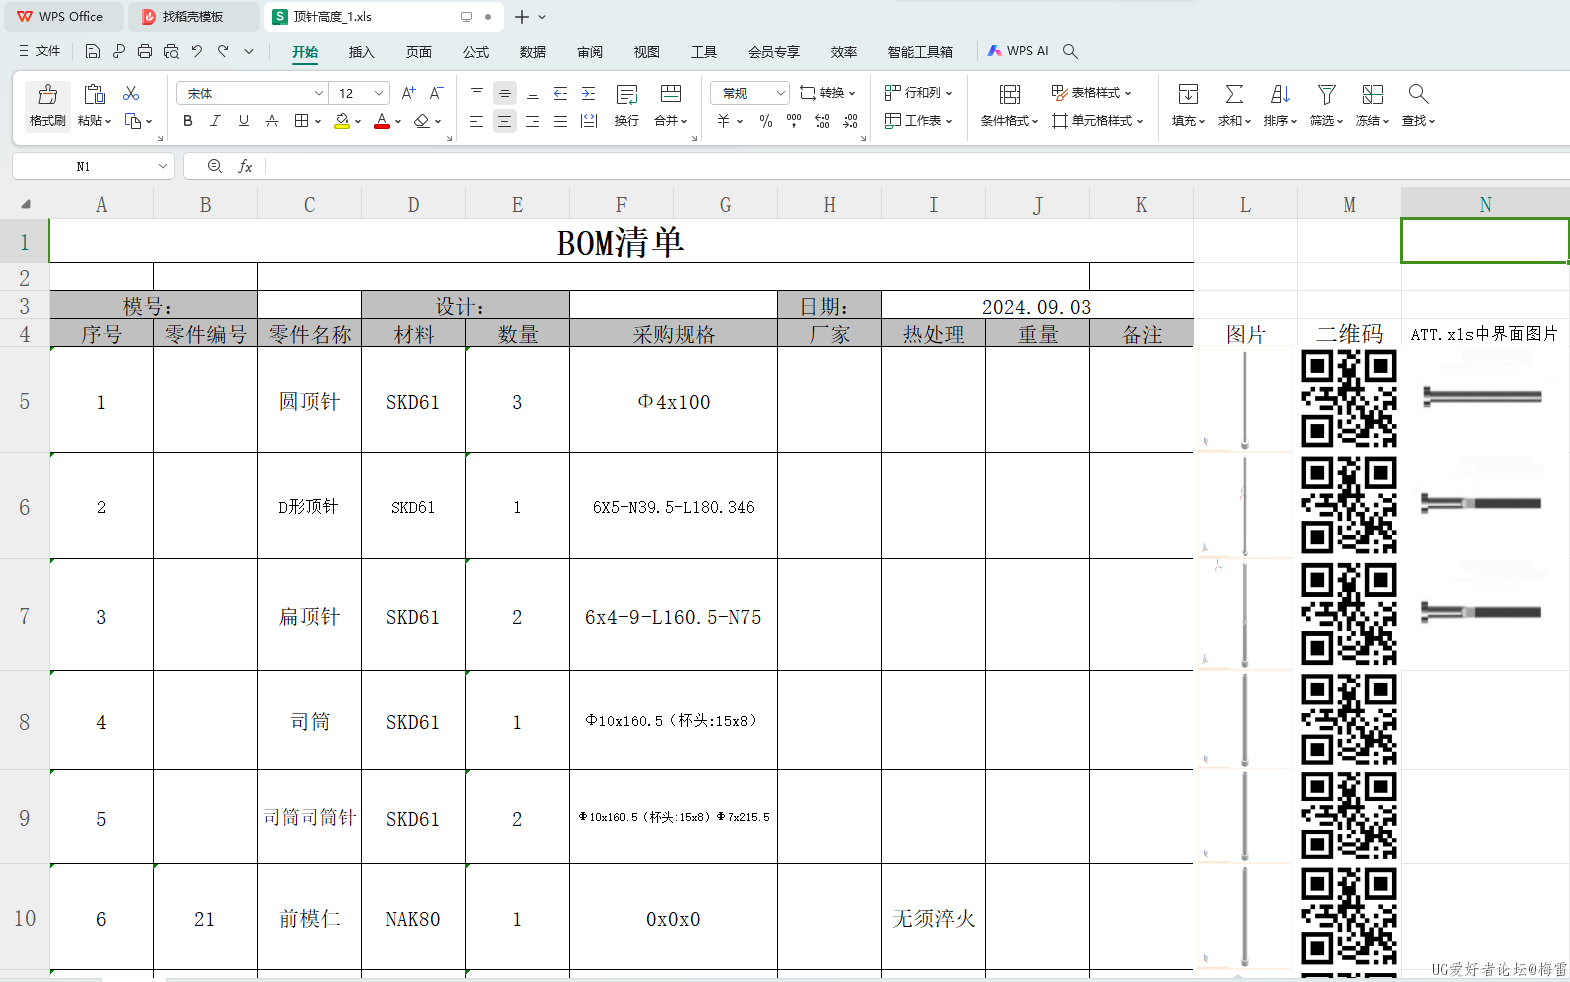This screenshot has height=982, width=1570.
Task: Expand the Name Box dropdown arrow
Action: 162,166
